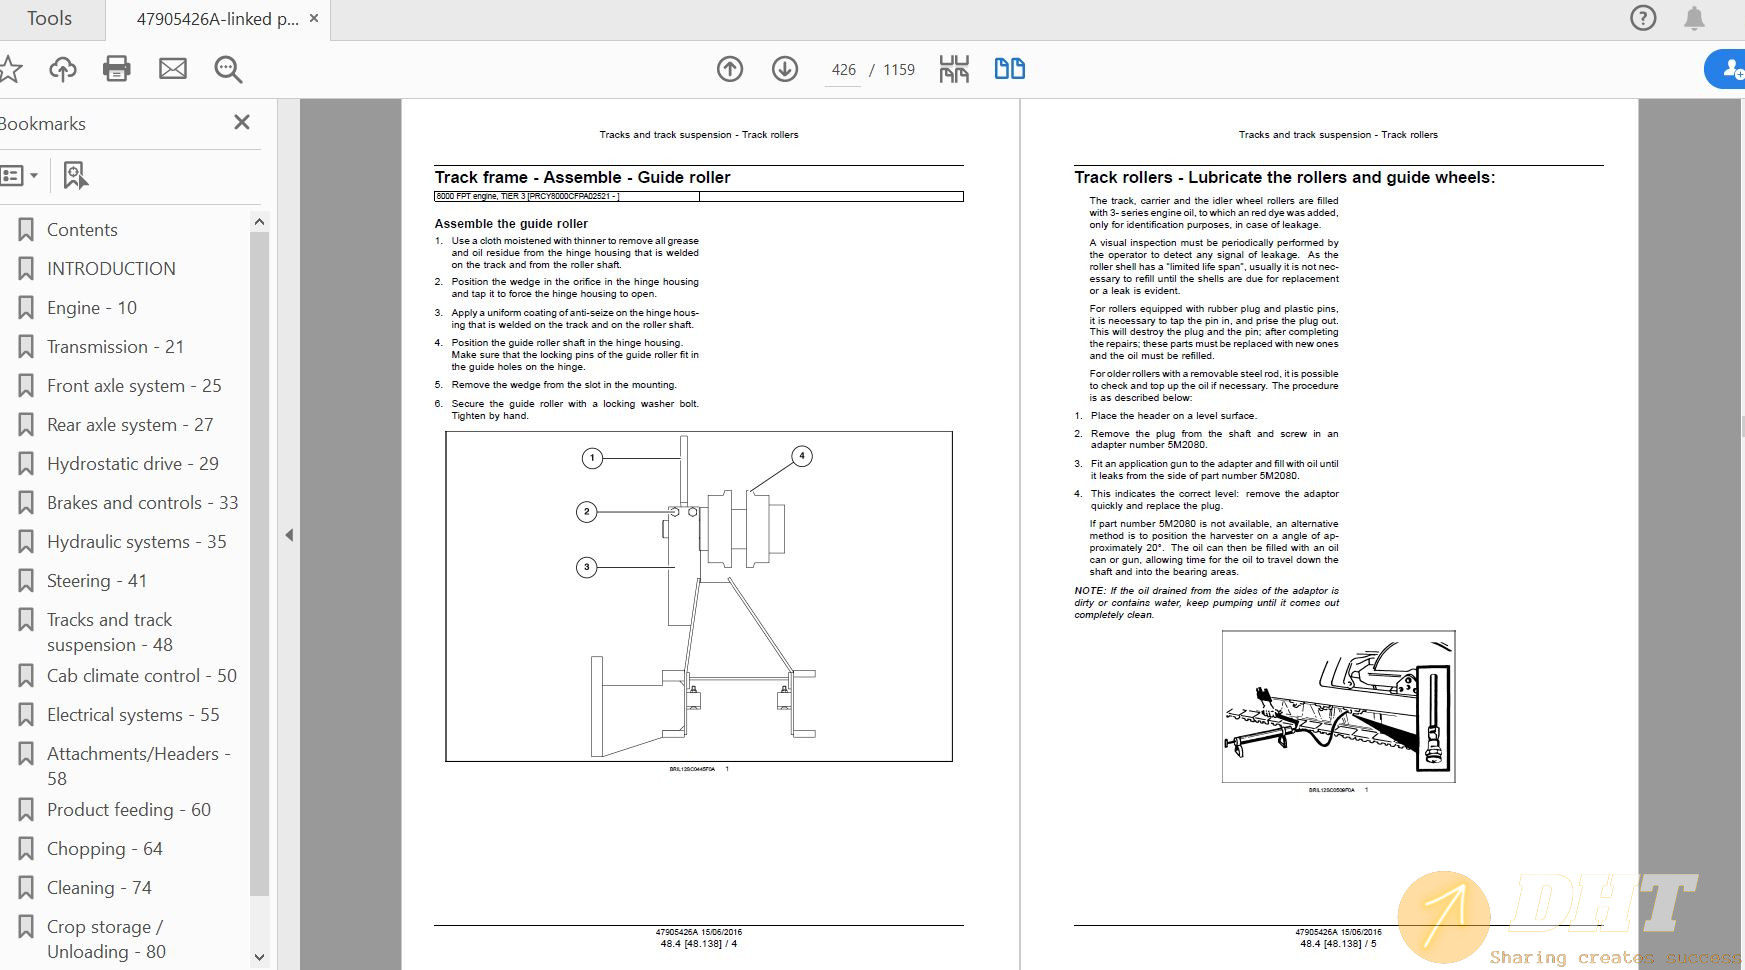1745x970 pixels.
Task: Open bookmark options dropdown menu
Action: (x=20, y=176)
